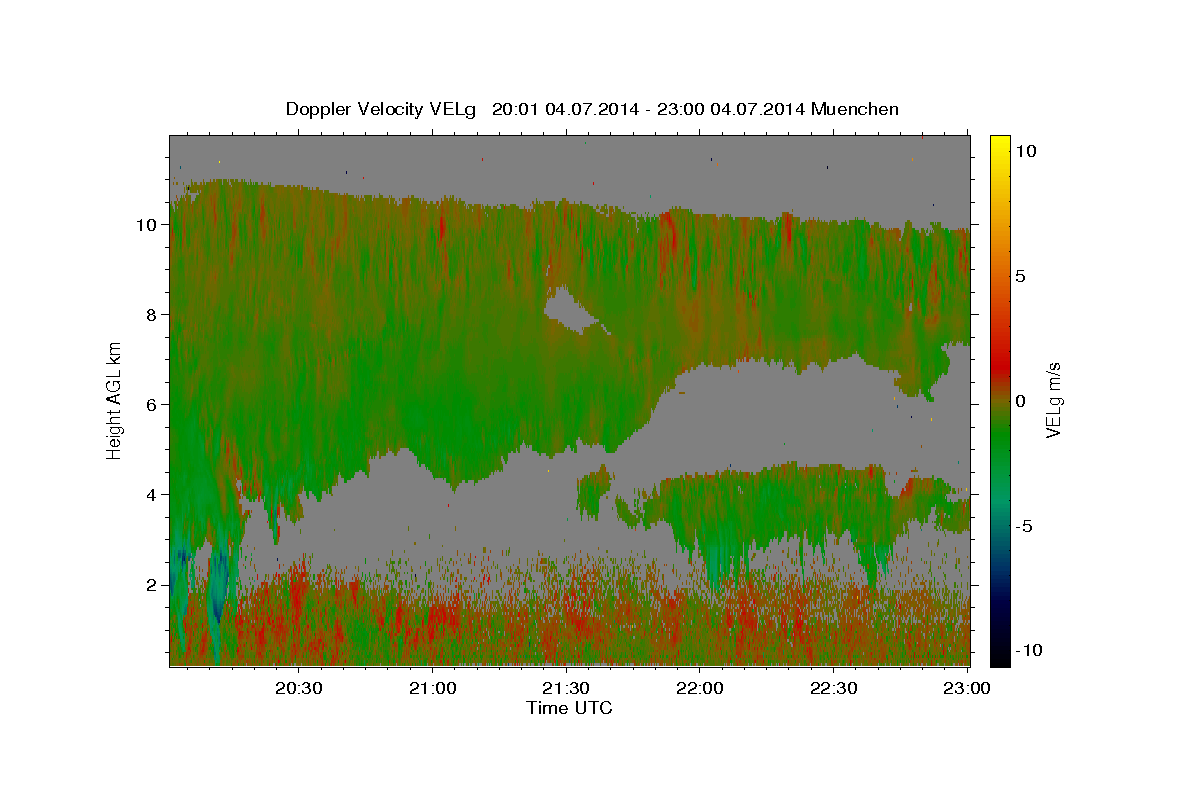This screenshot has height=800, width=1200.
Task: Click the colorbar zero label
Action: (1020, 401)
